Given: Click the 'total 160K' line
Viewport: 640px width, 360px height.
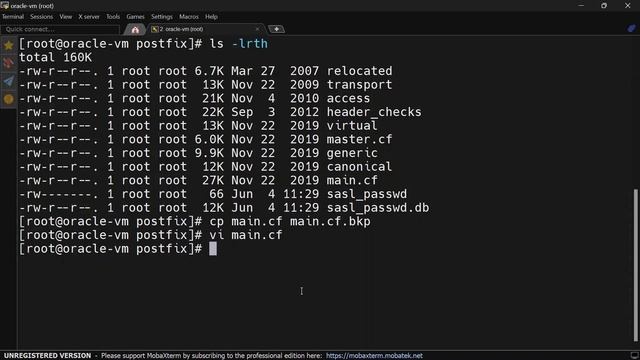Looking at the screenshot, I should pyautogui.click(x=56, y=58).
